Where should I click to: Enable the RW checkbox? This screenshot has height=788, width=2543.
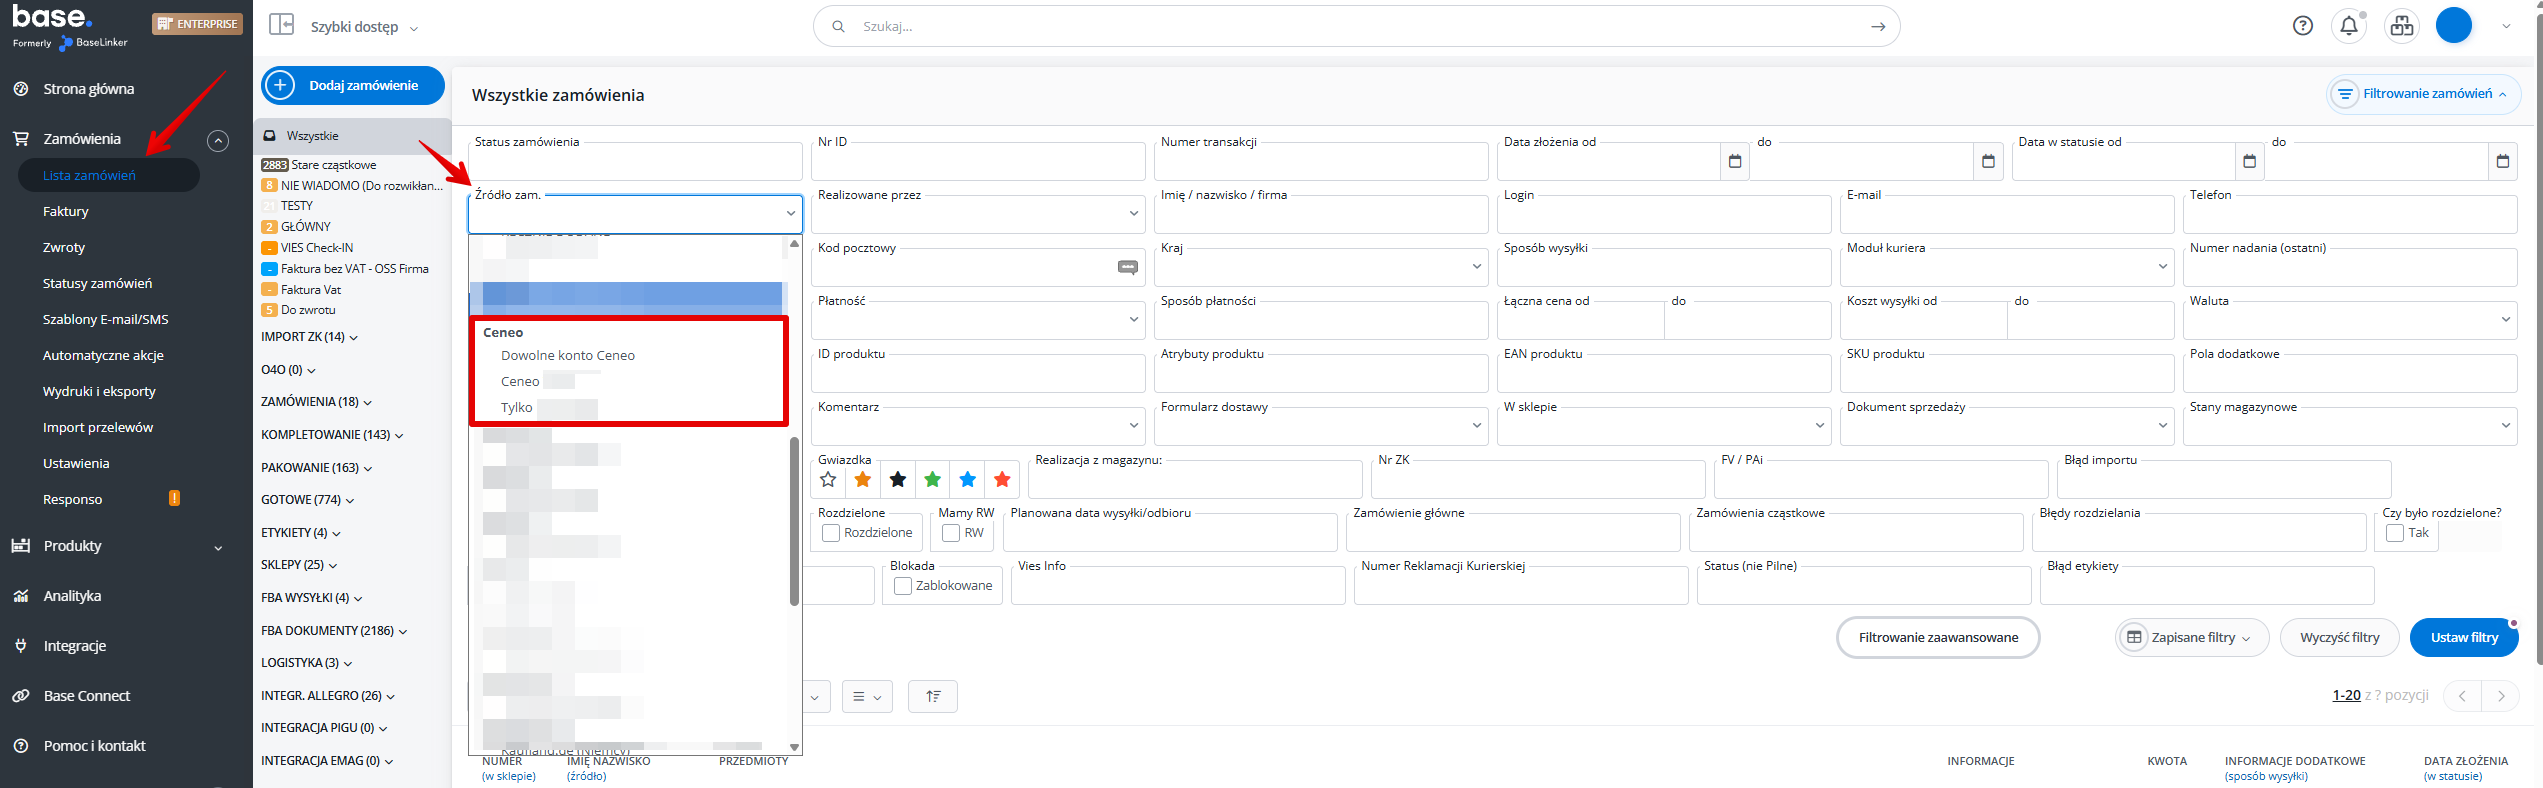[951, 533]
